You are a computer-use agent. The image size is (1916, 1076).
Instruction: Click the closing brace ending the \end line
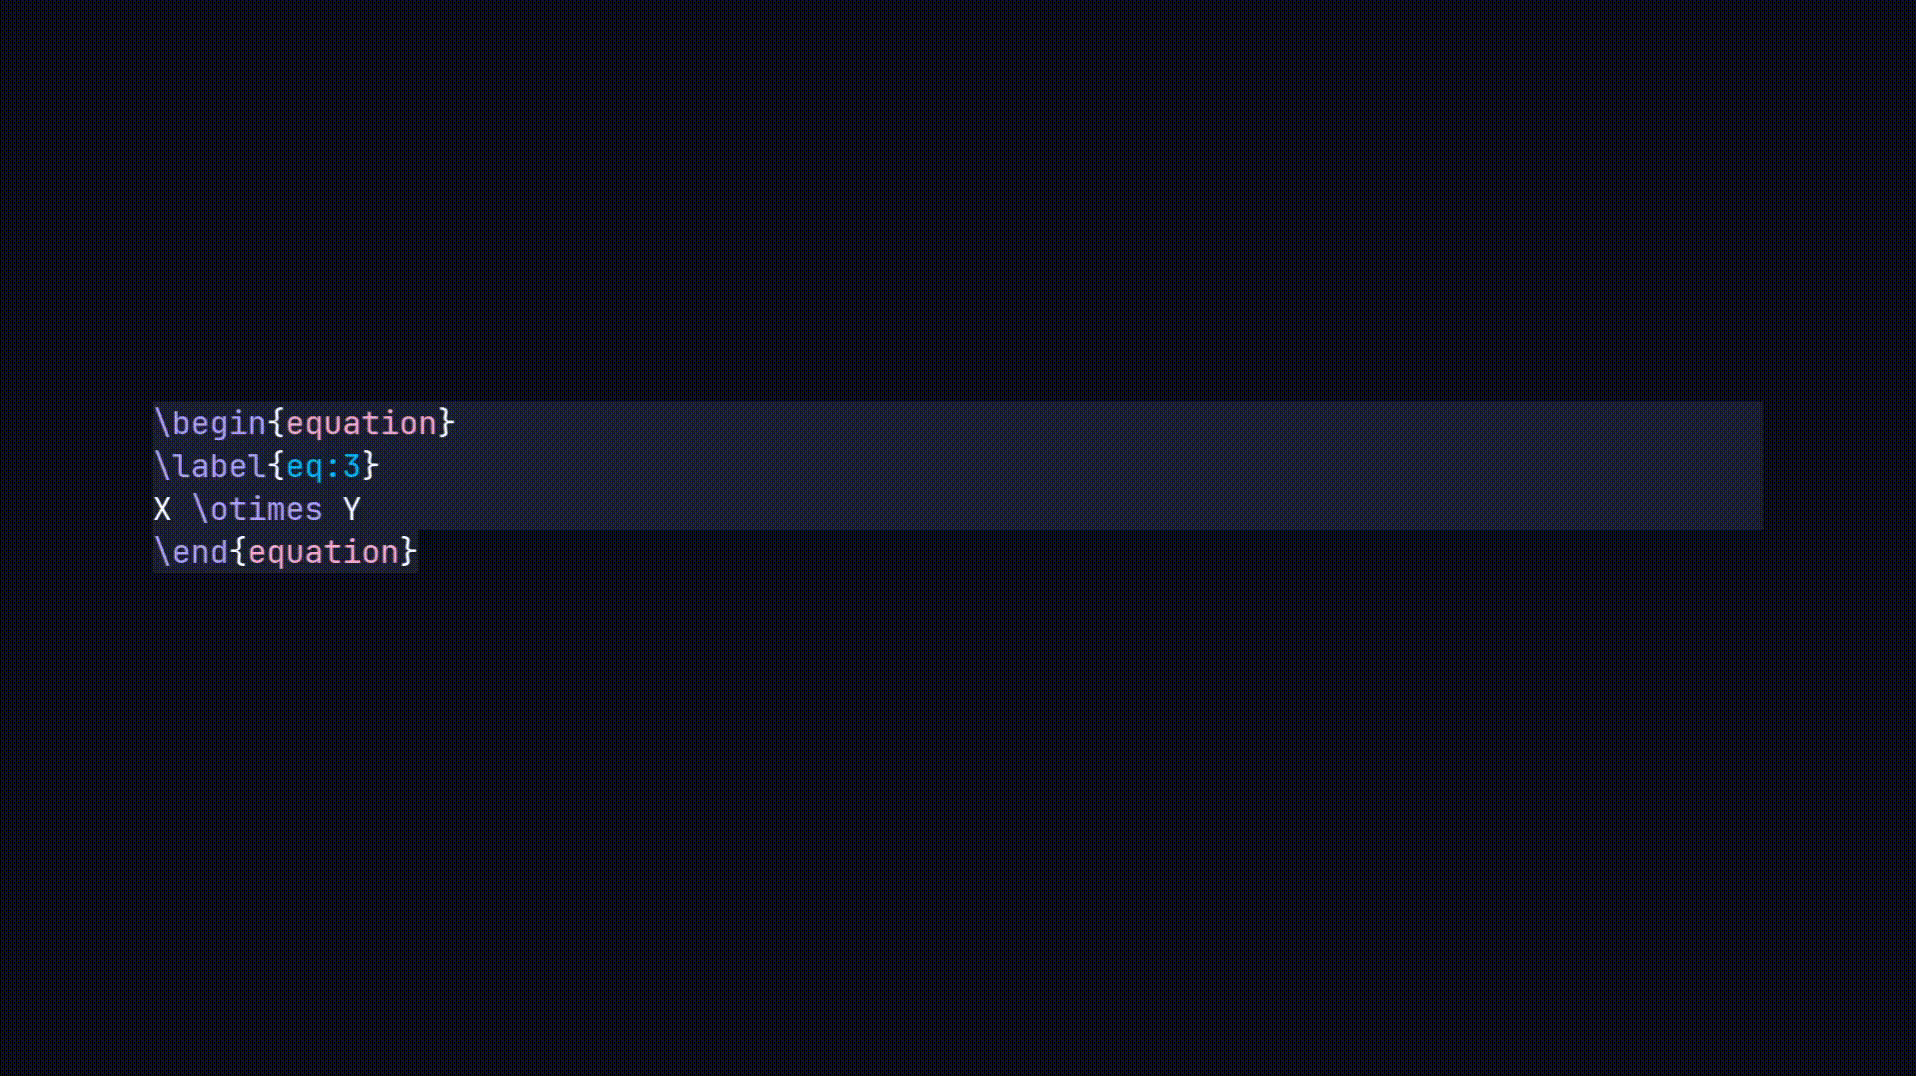(409, 553)
